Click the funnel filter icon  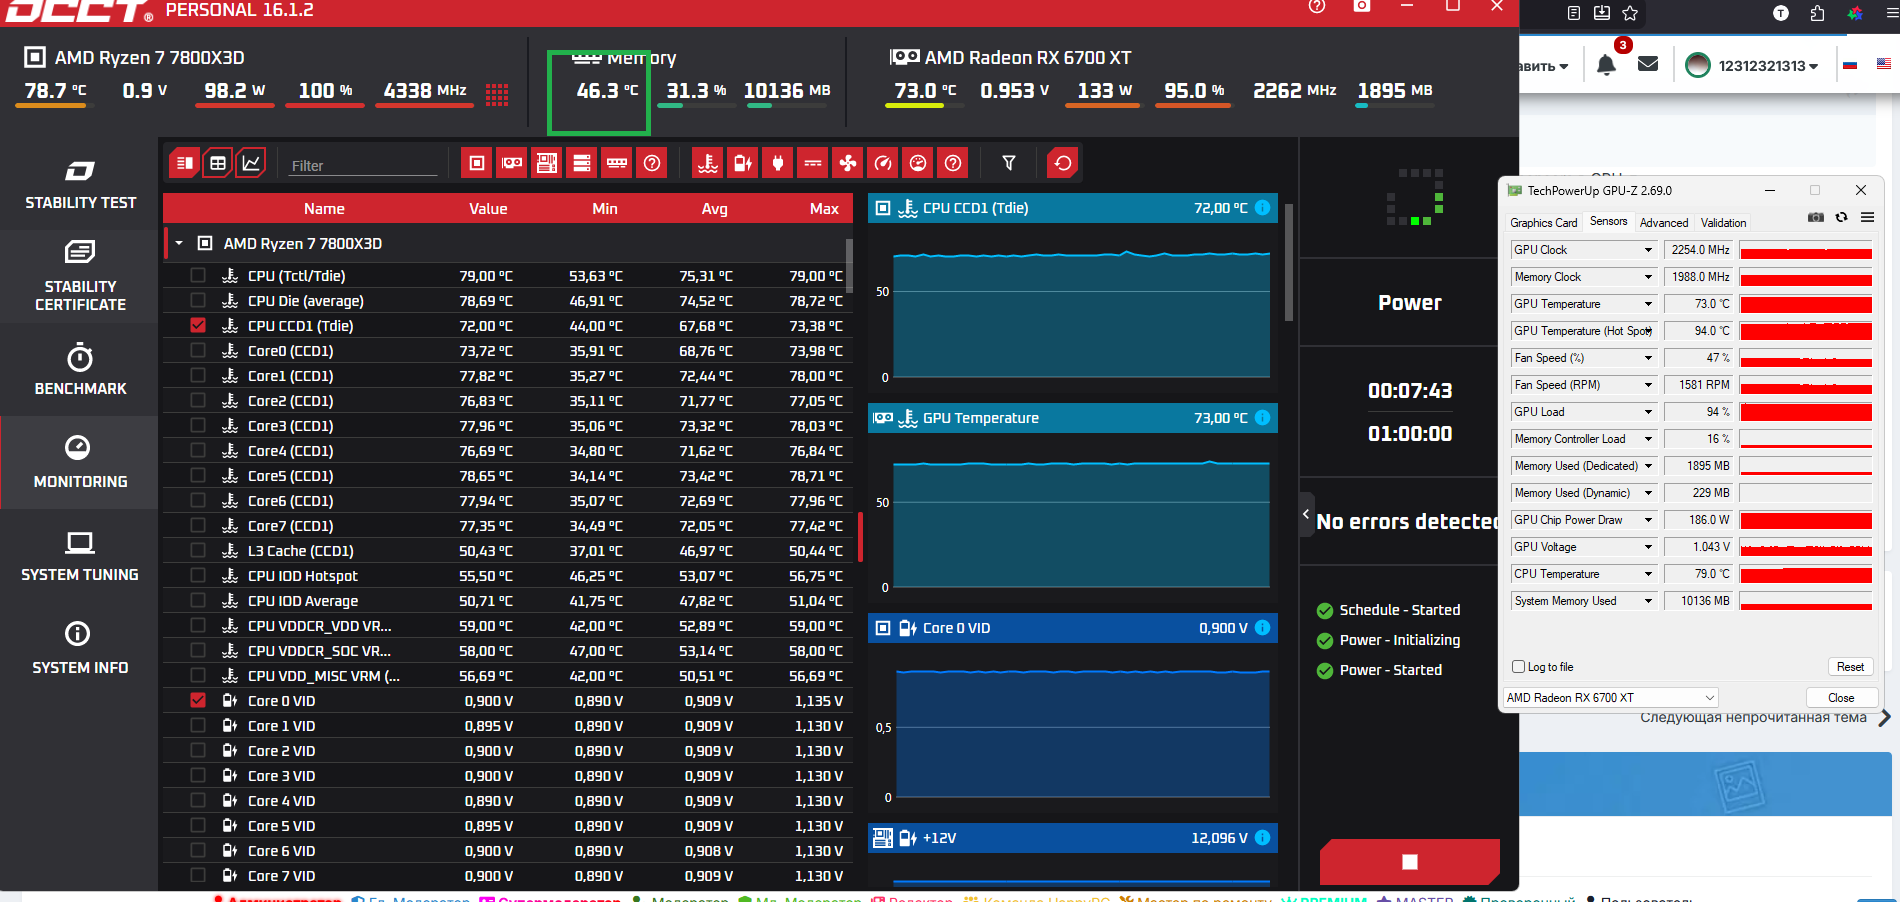pos(1009,163)
